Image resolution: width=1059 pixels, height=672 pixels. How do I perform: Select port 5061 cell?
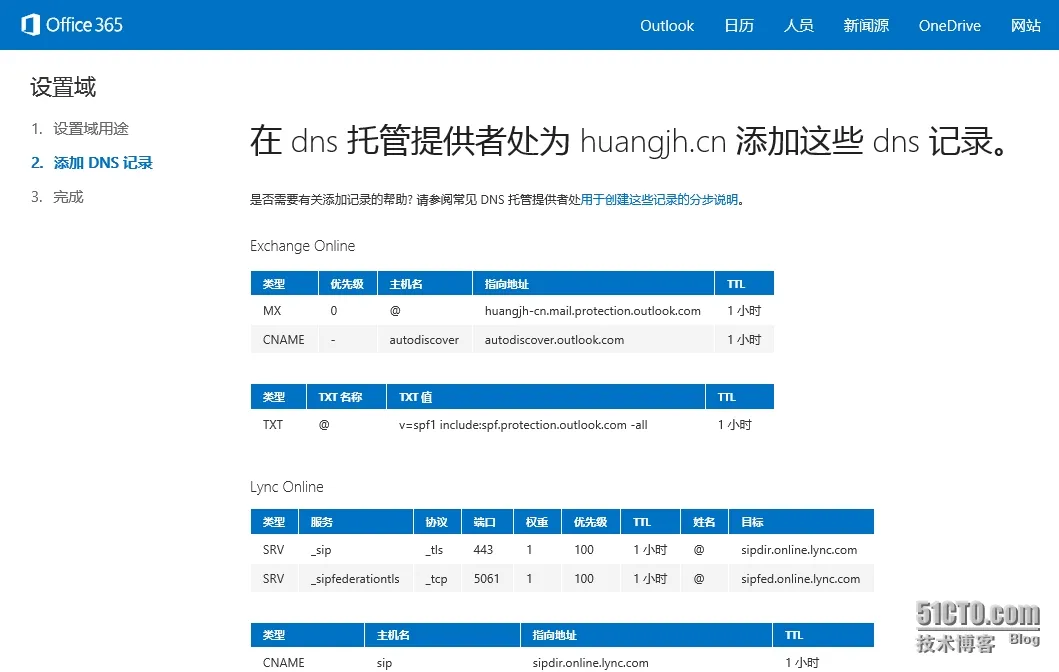pos(486,579)
